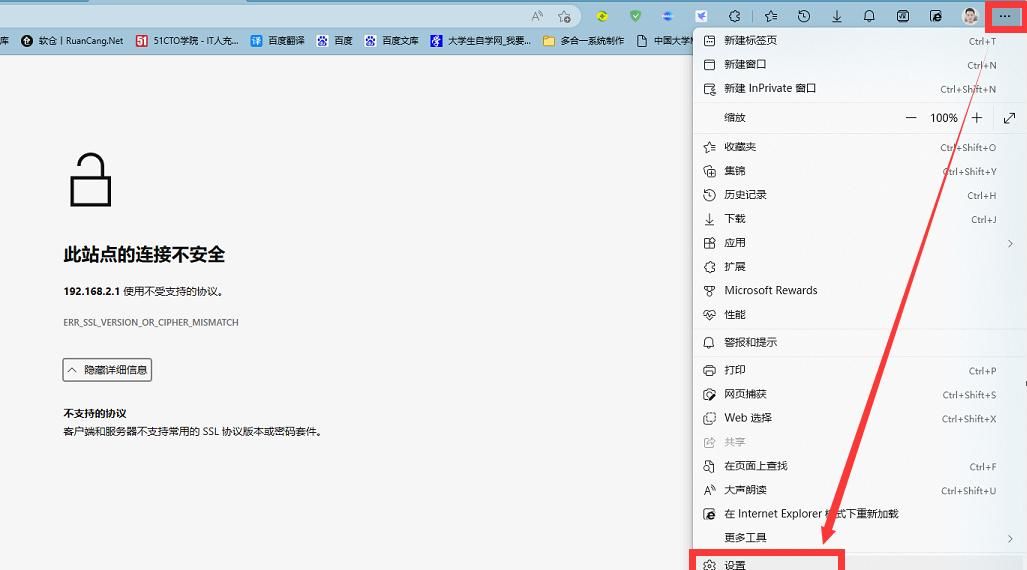Open the 大学生自学网 bookmark
This screenshot has height=570, width=1027.
[x=481, y=41]
